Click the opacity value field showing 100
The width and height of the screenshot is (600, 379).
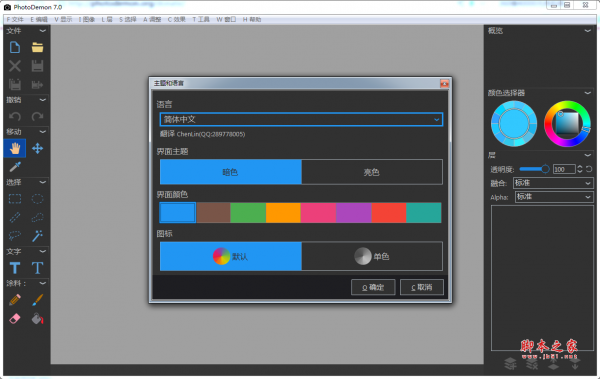(x=564, y=169)
